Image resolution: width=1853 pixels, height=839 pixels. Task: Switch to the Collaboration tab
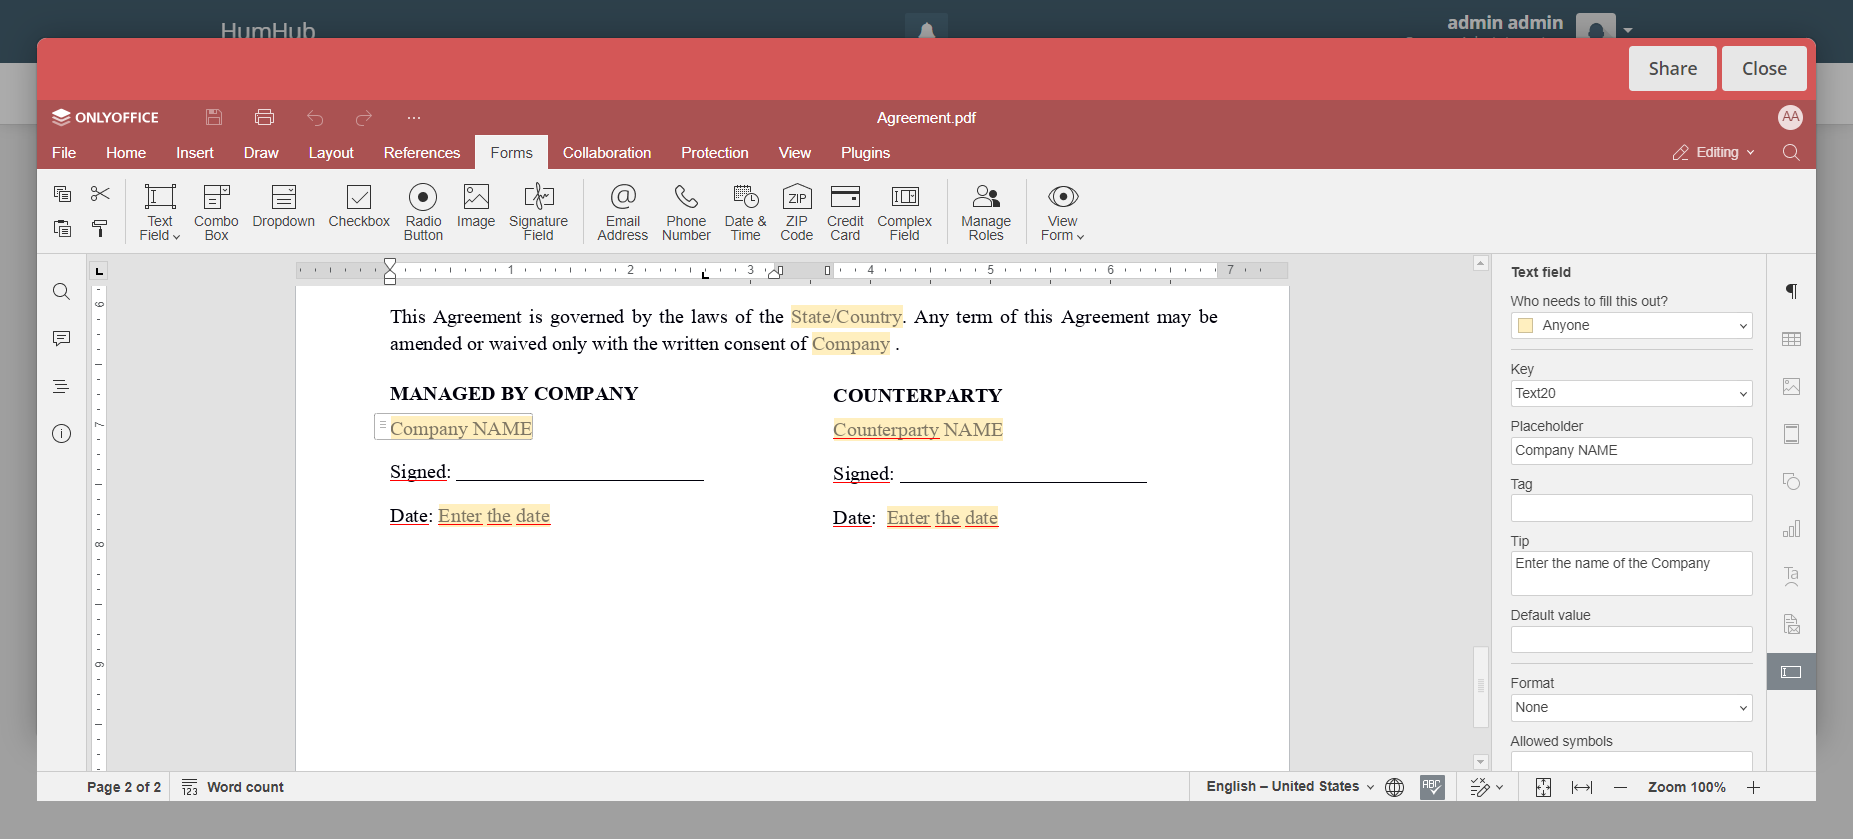point(607,153)
